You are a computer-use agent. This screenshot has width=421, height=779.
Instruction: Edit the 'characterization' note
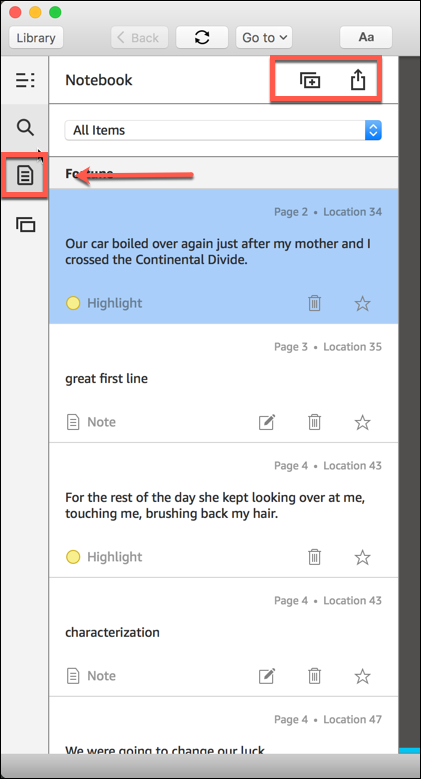tap(267, 676)
